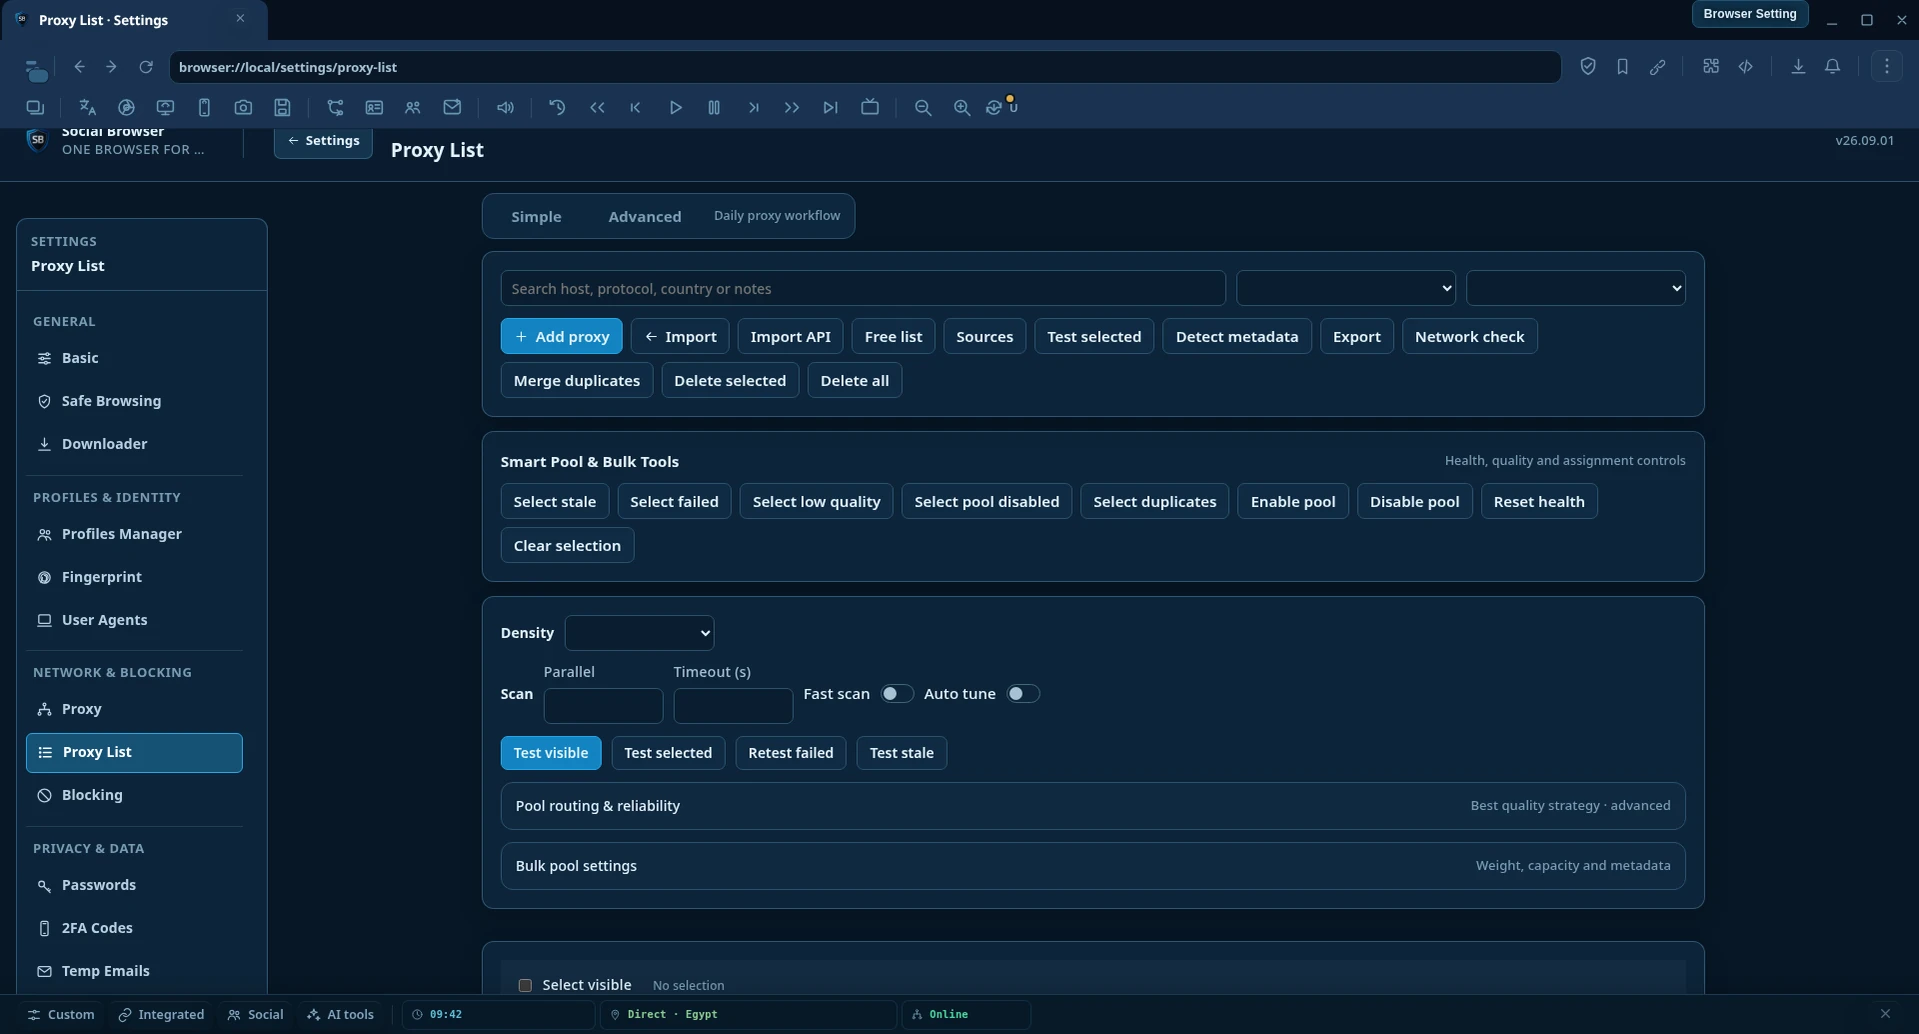Click the Parallel scan input field
The image size is (1919, 1034).
tap(603, 706)
